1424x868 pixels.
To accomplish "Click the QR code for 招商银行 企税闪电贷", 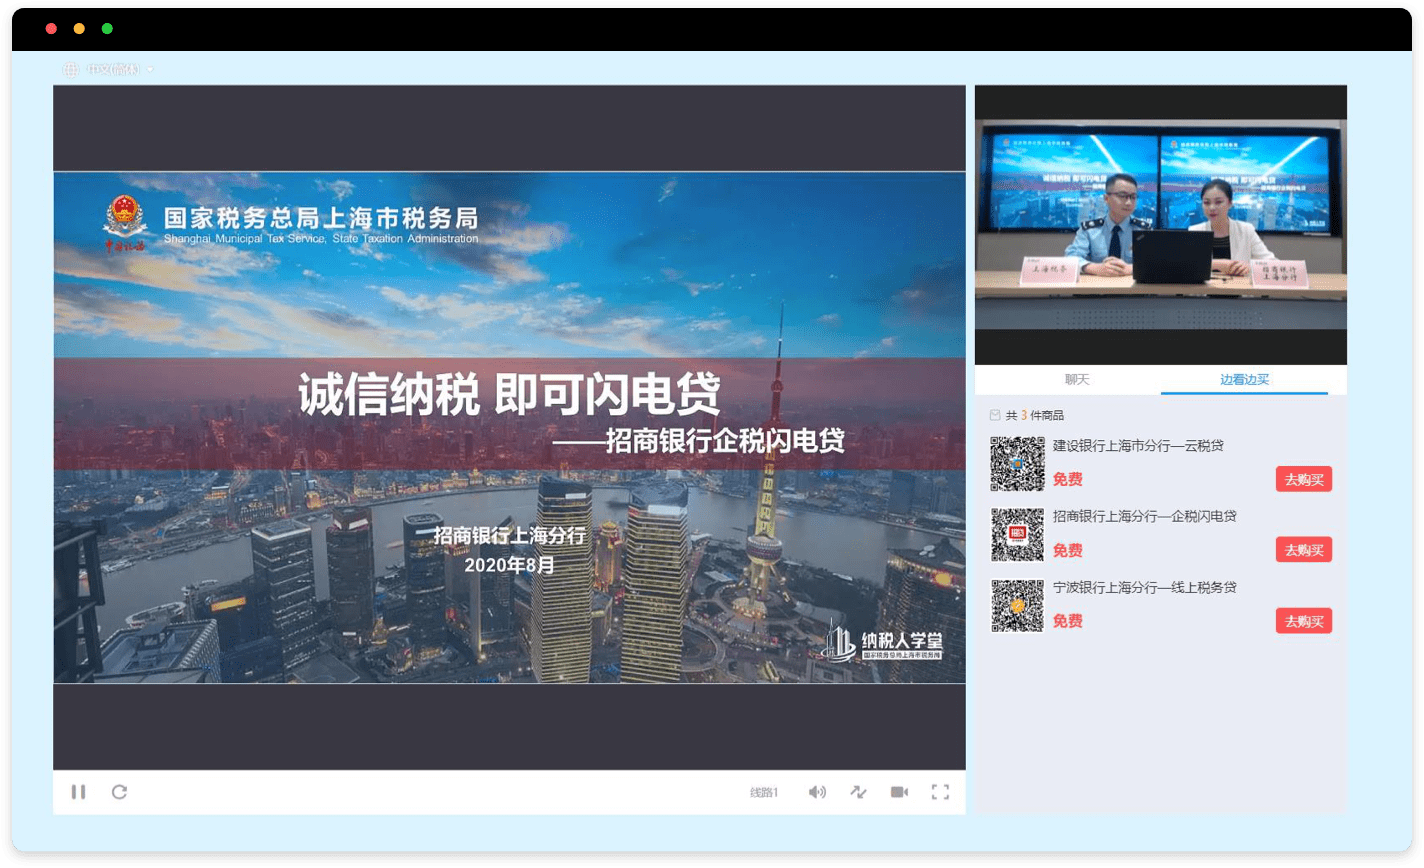I will point(1017,535).
